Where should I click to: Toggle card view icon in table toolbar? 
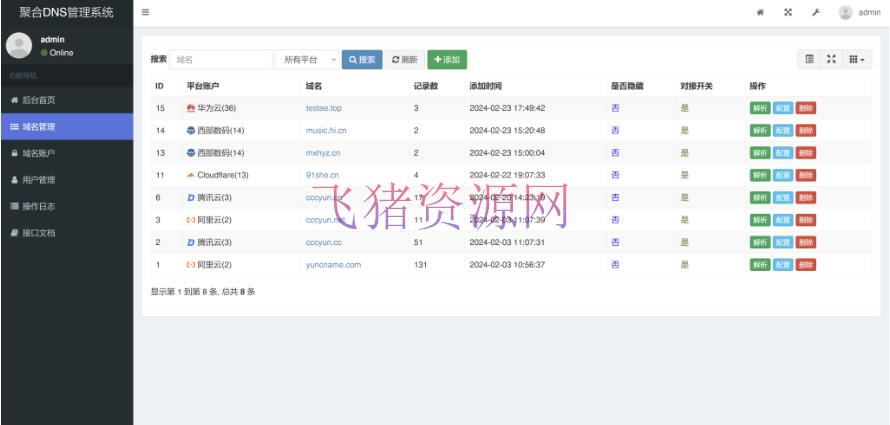click(809, 59)
